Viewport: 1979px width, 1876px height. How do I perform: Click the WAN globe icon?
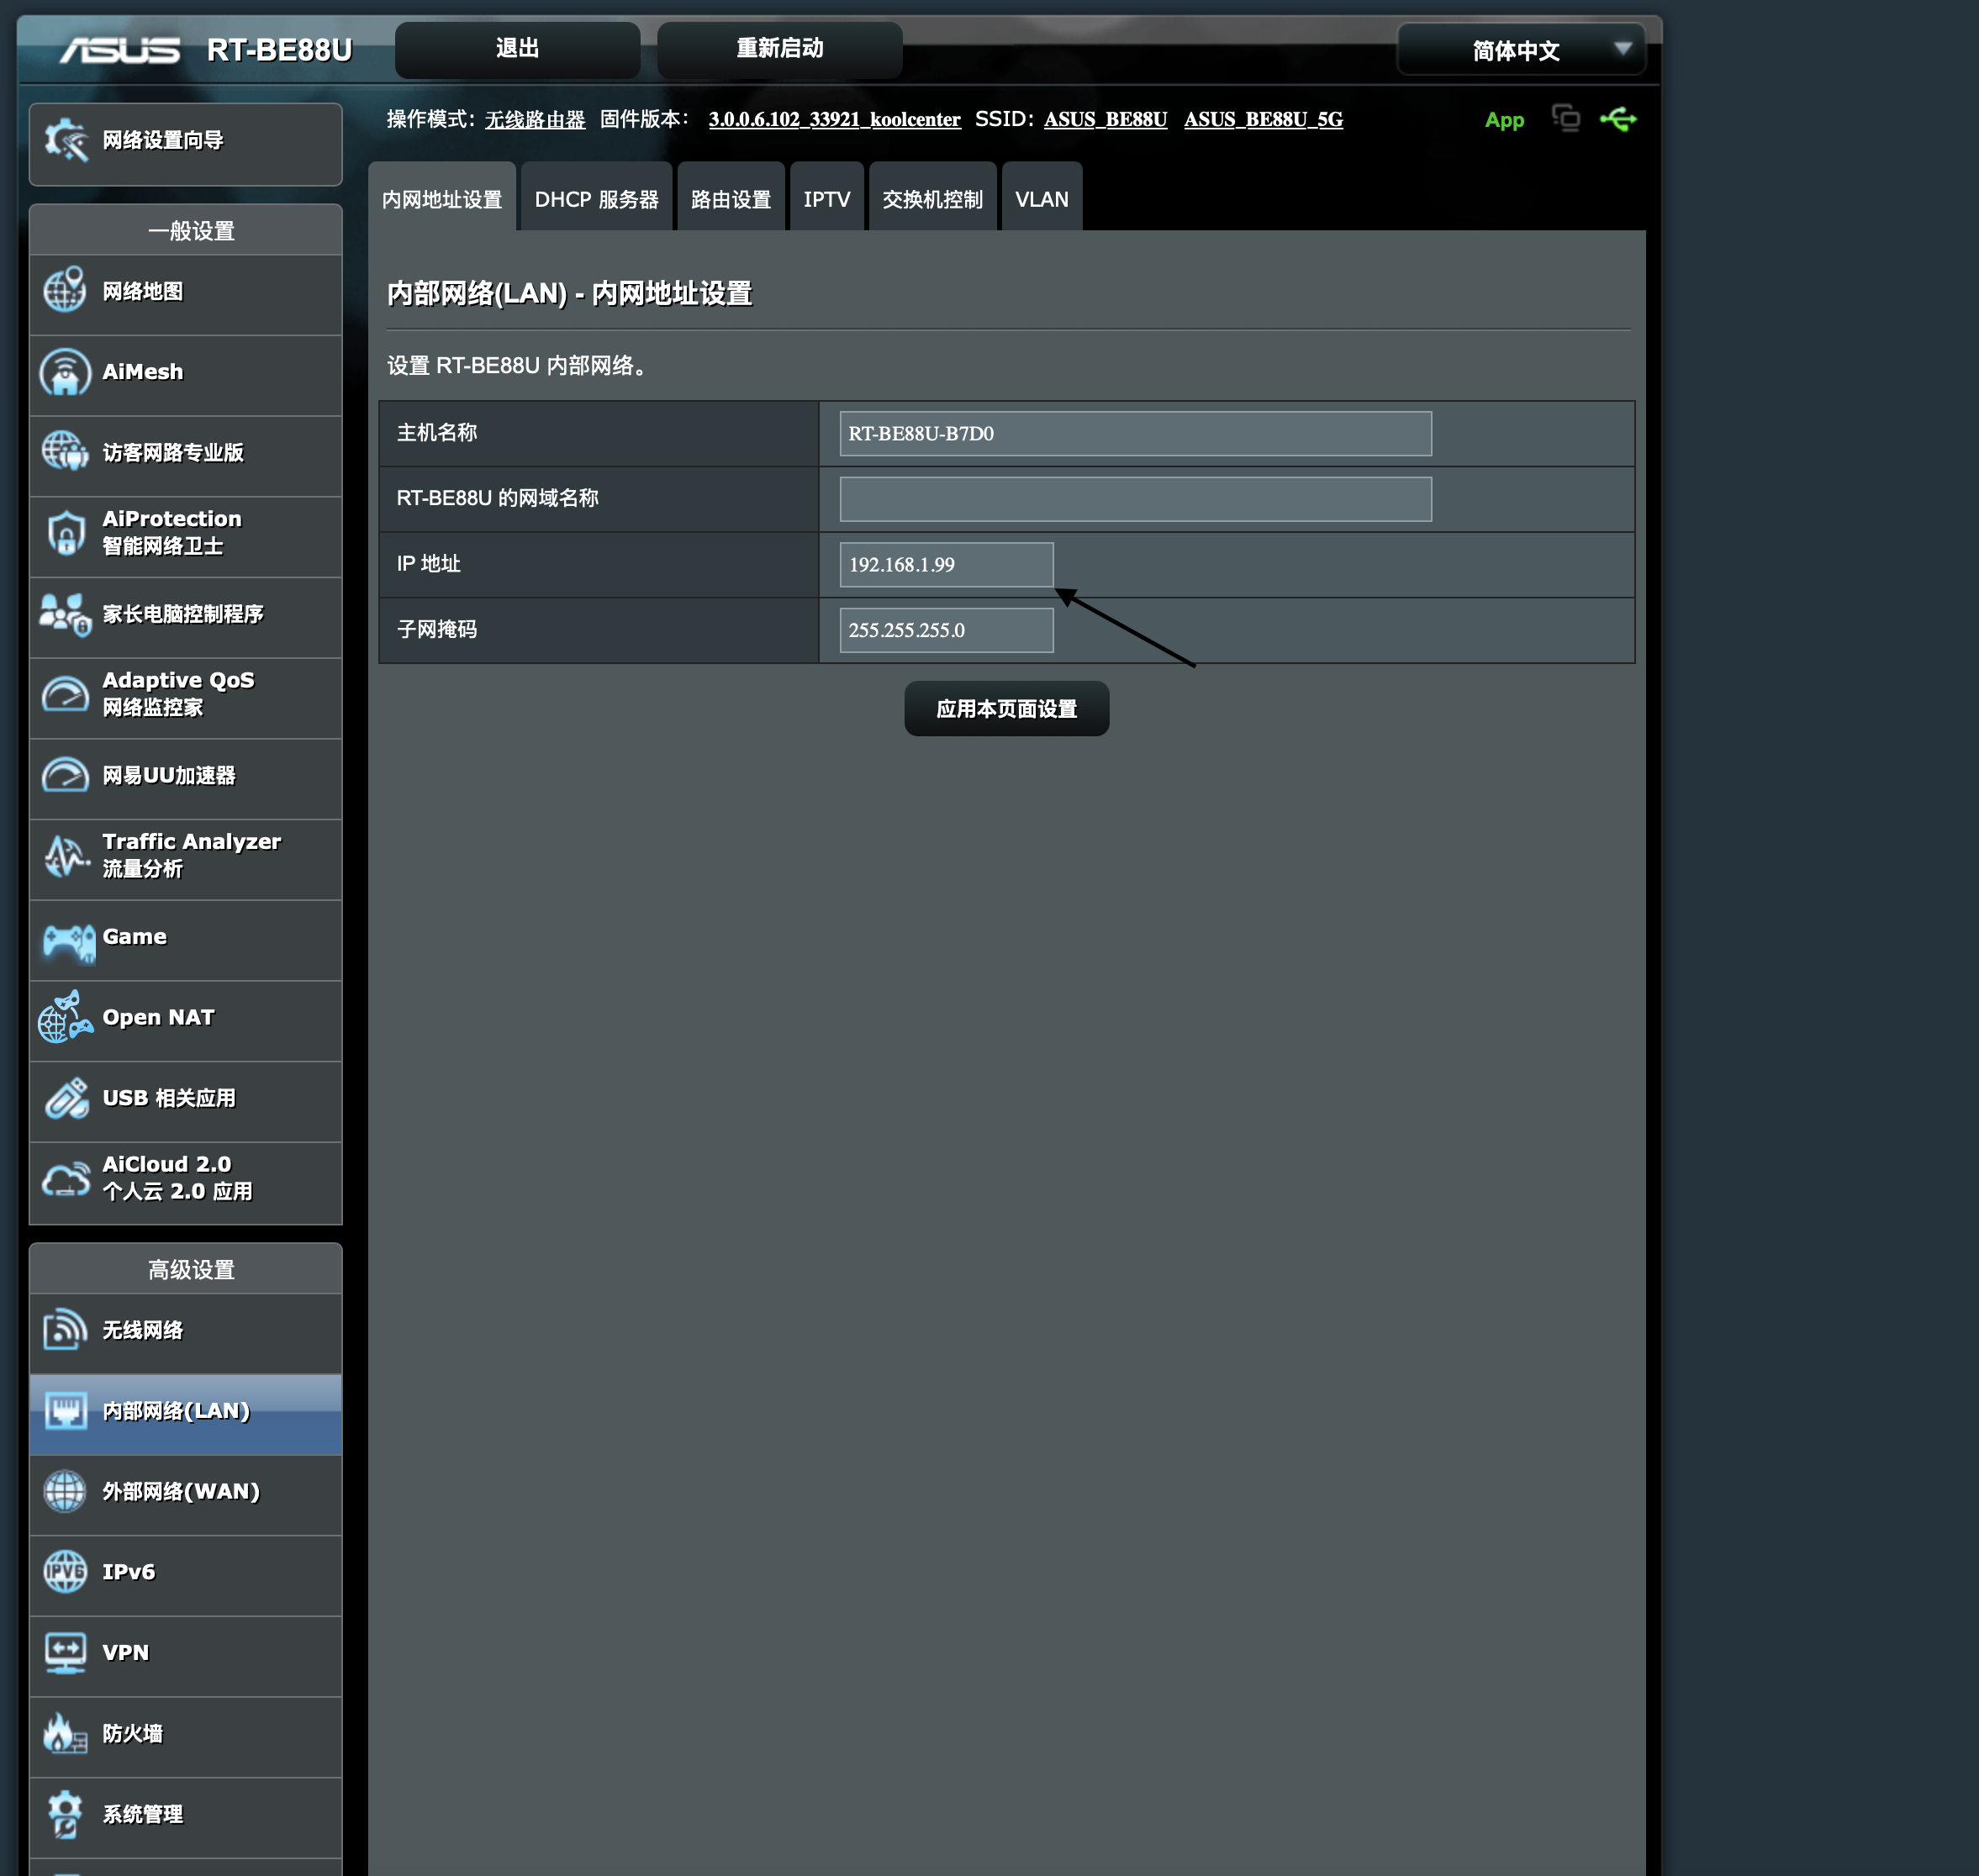coord(65,1491)
